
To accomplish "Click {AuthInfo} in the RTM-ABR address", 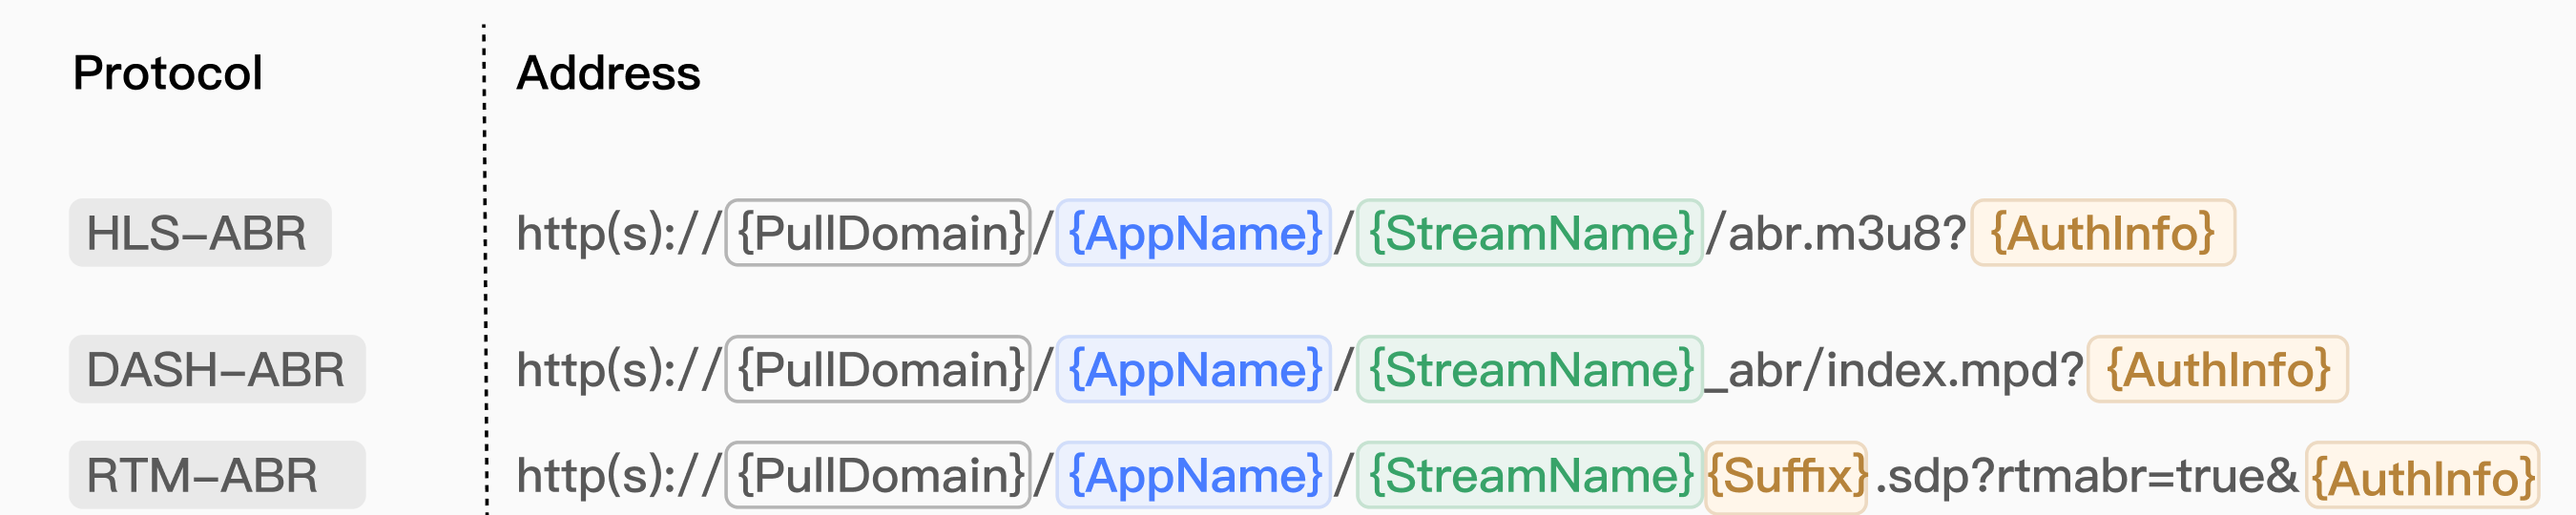I will coord(2423,477).
